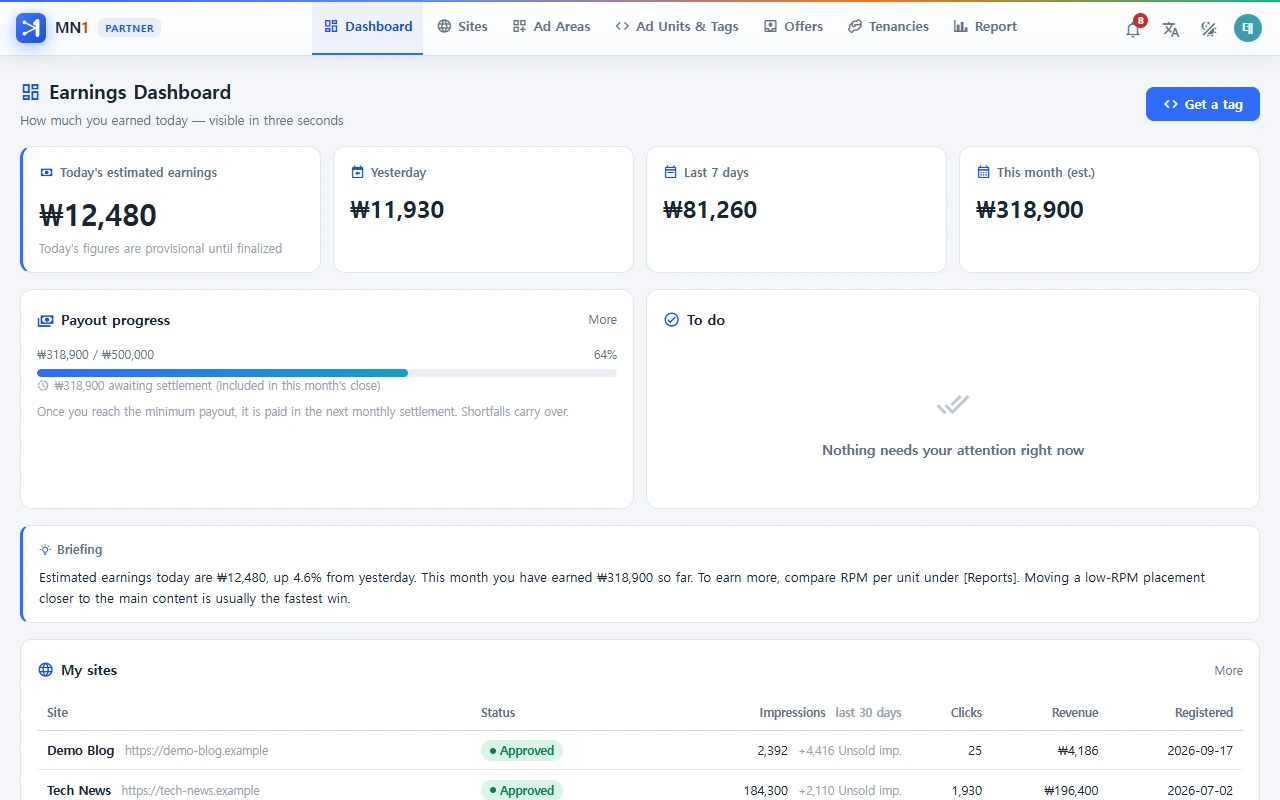The height and width of the screenshot is (800, 1280).
Task: Click the double-check empty state icon
Action: [x=953, y=405]
